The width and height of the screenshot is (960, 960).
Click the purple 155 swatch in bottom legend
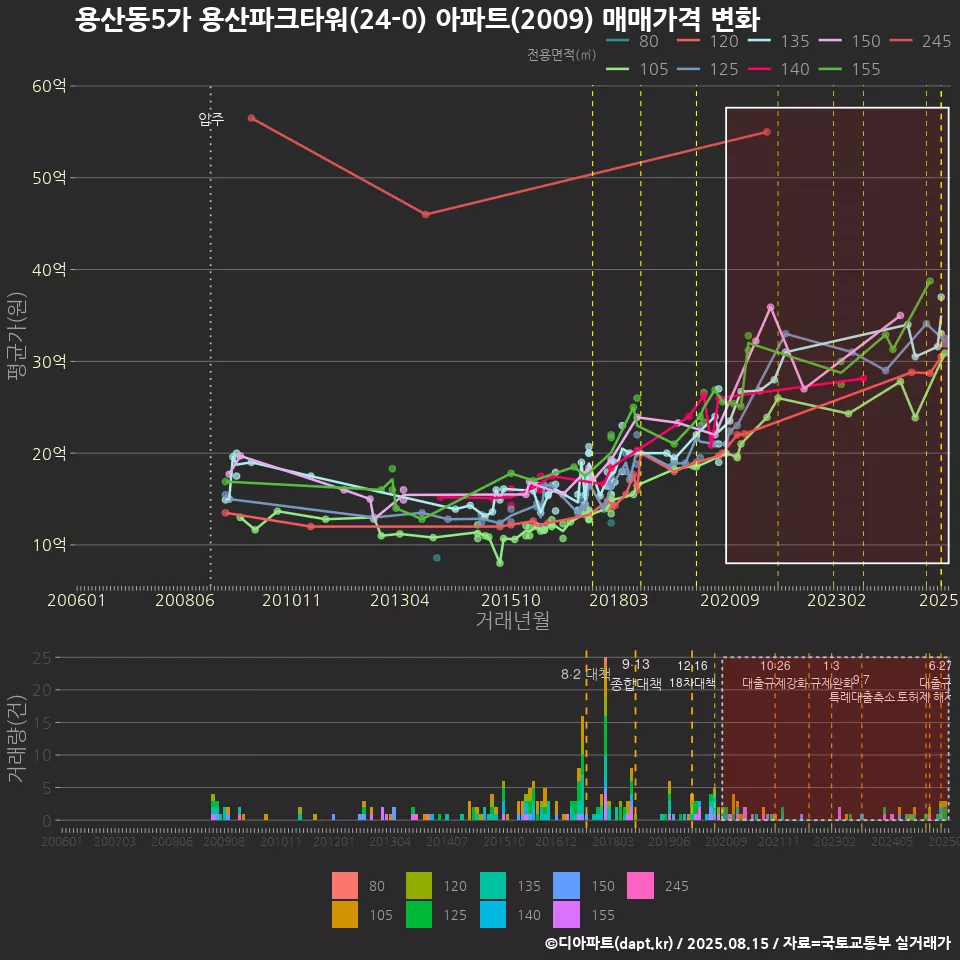point(566,915)
